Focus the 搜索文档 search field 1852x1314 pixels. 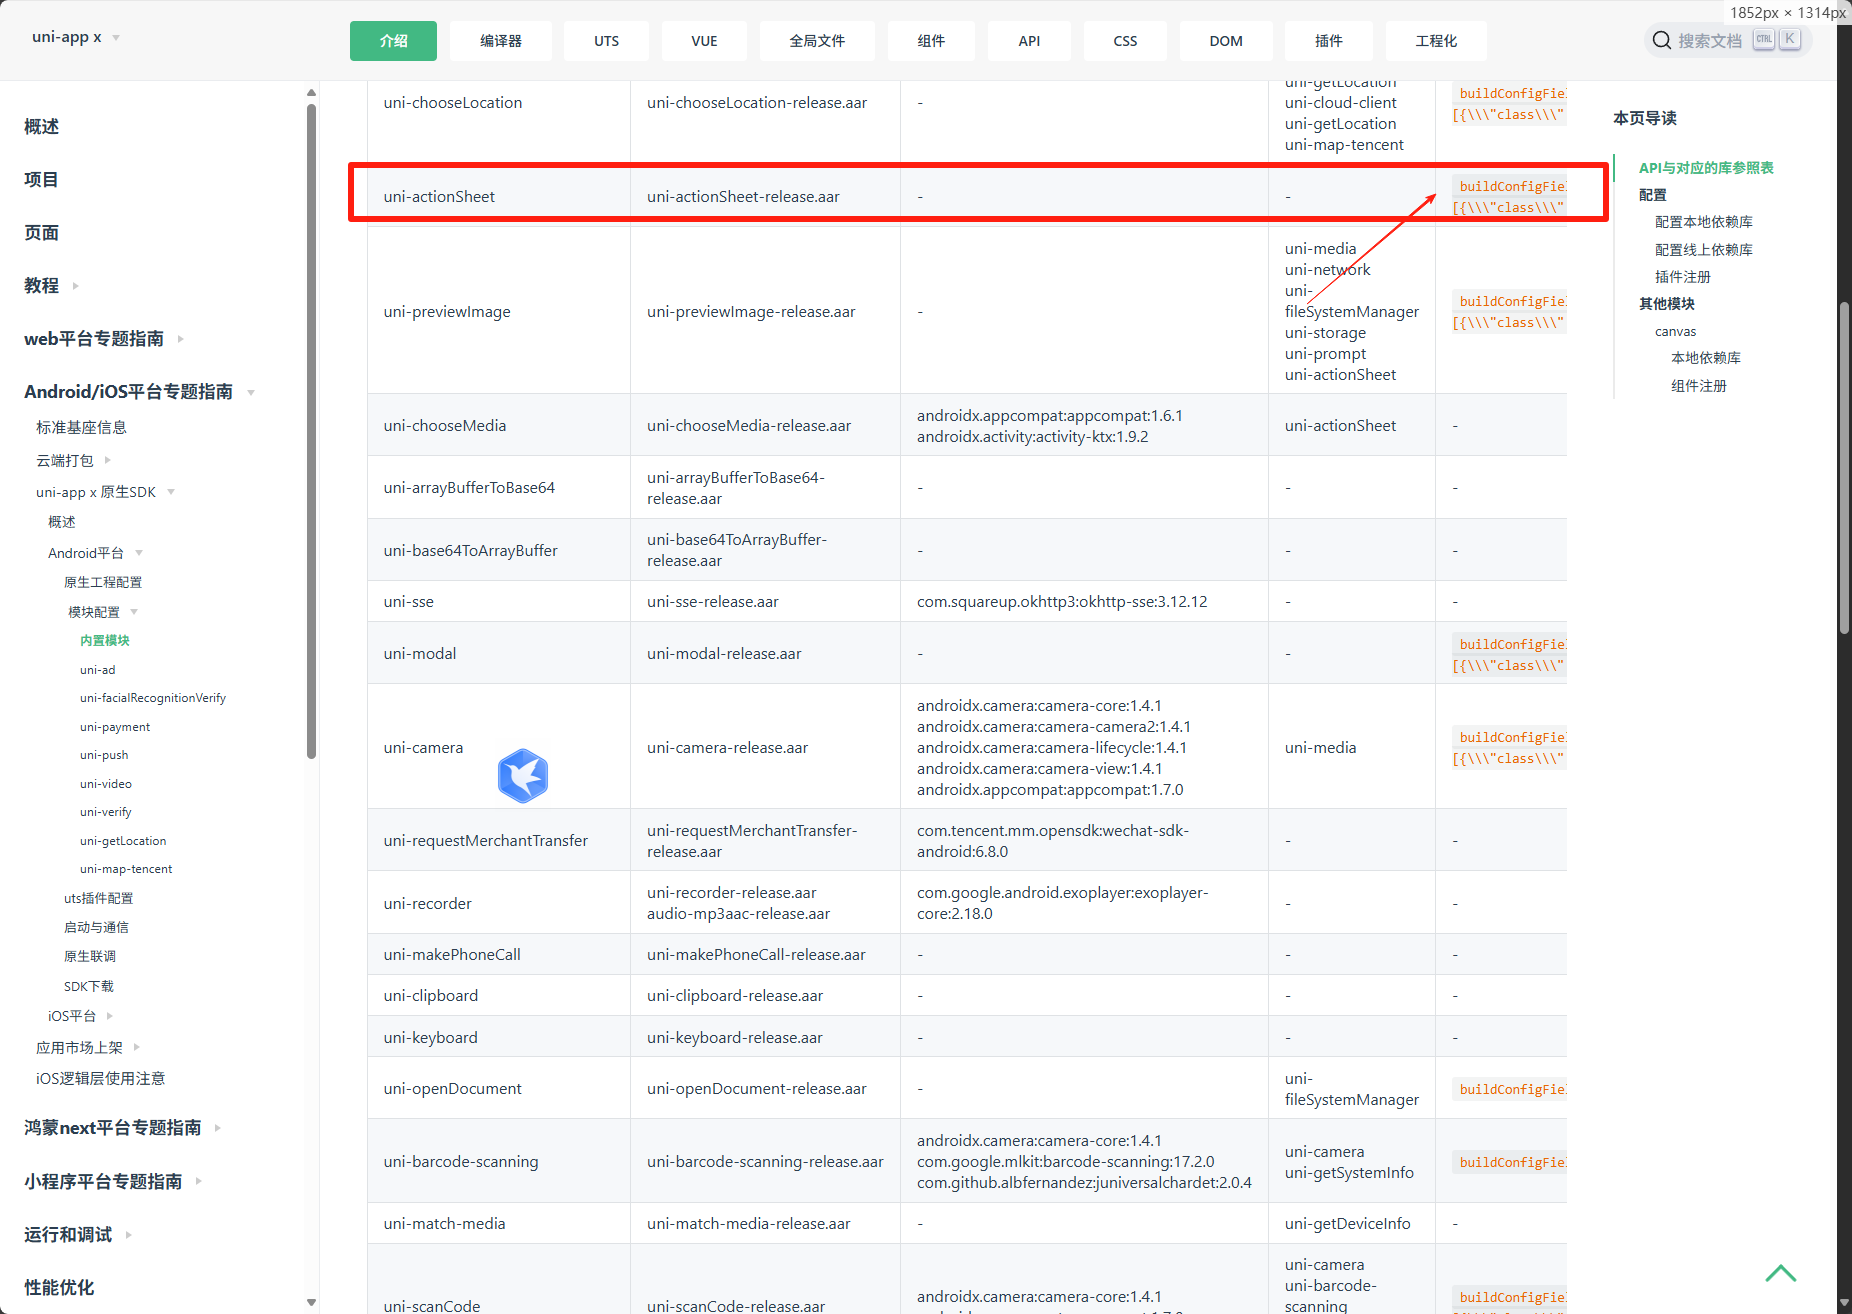tap(1727, 40)
